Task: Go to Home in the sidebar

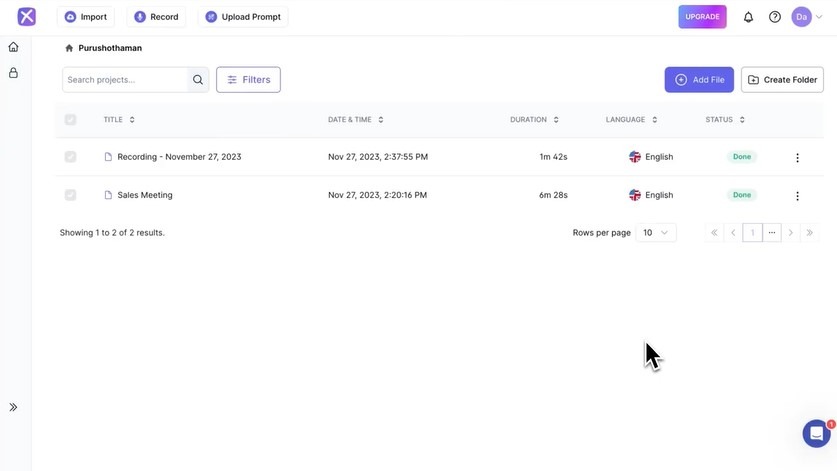Action: (x=13, y=47)
